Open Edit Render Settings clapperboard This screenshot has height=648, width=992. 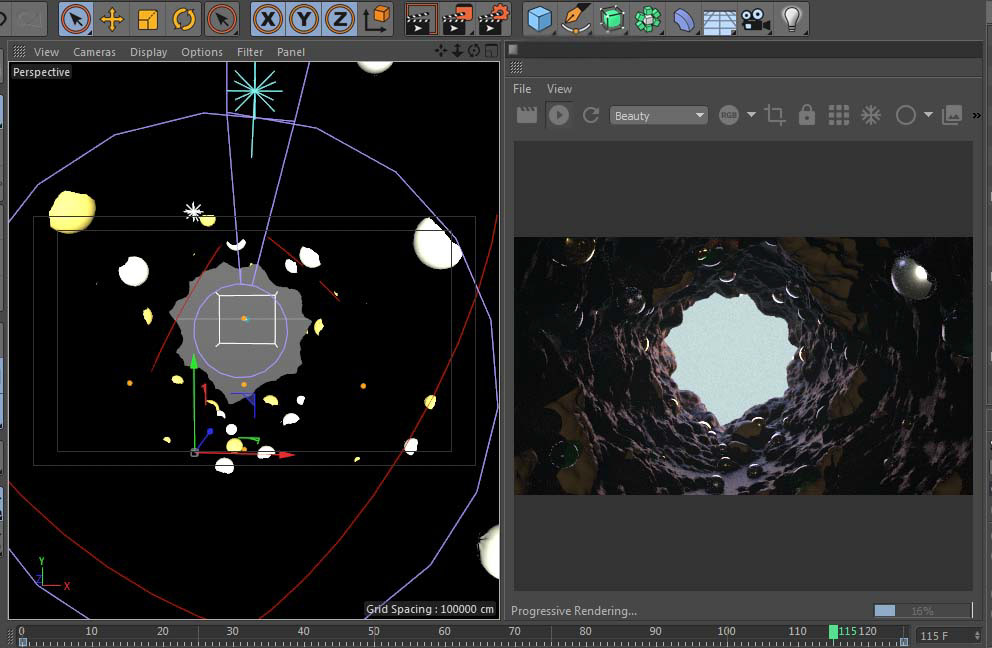point(493,19)
